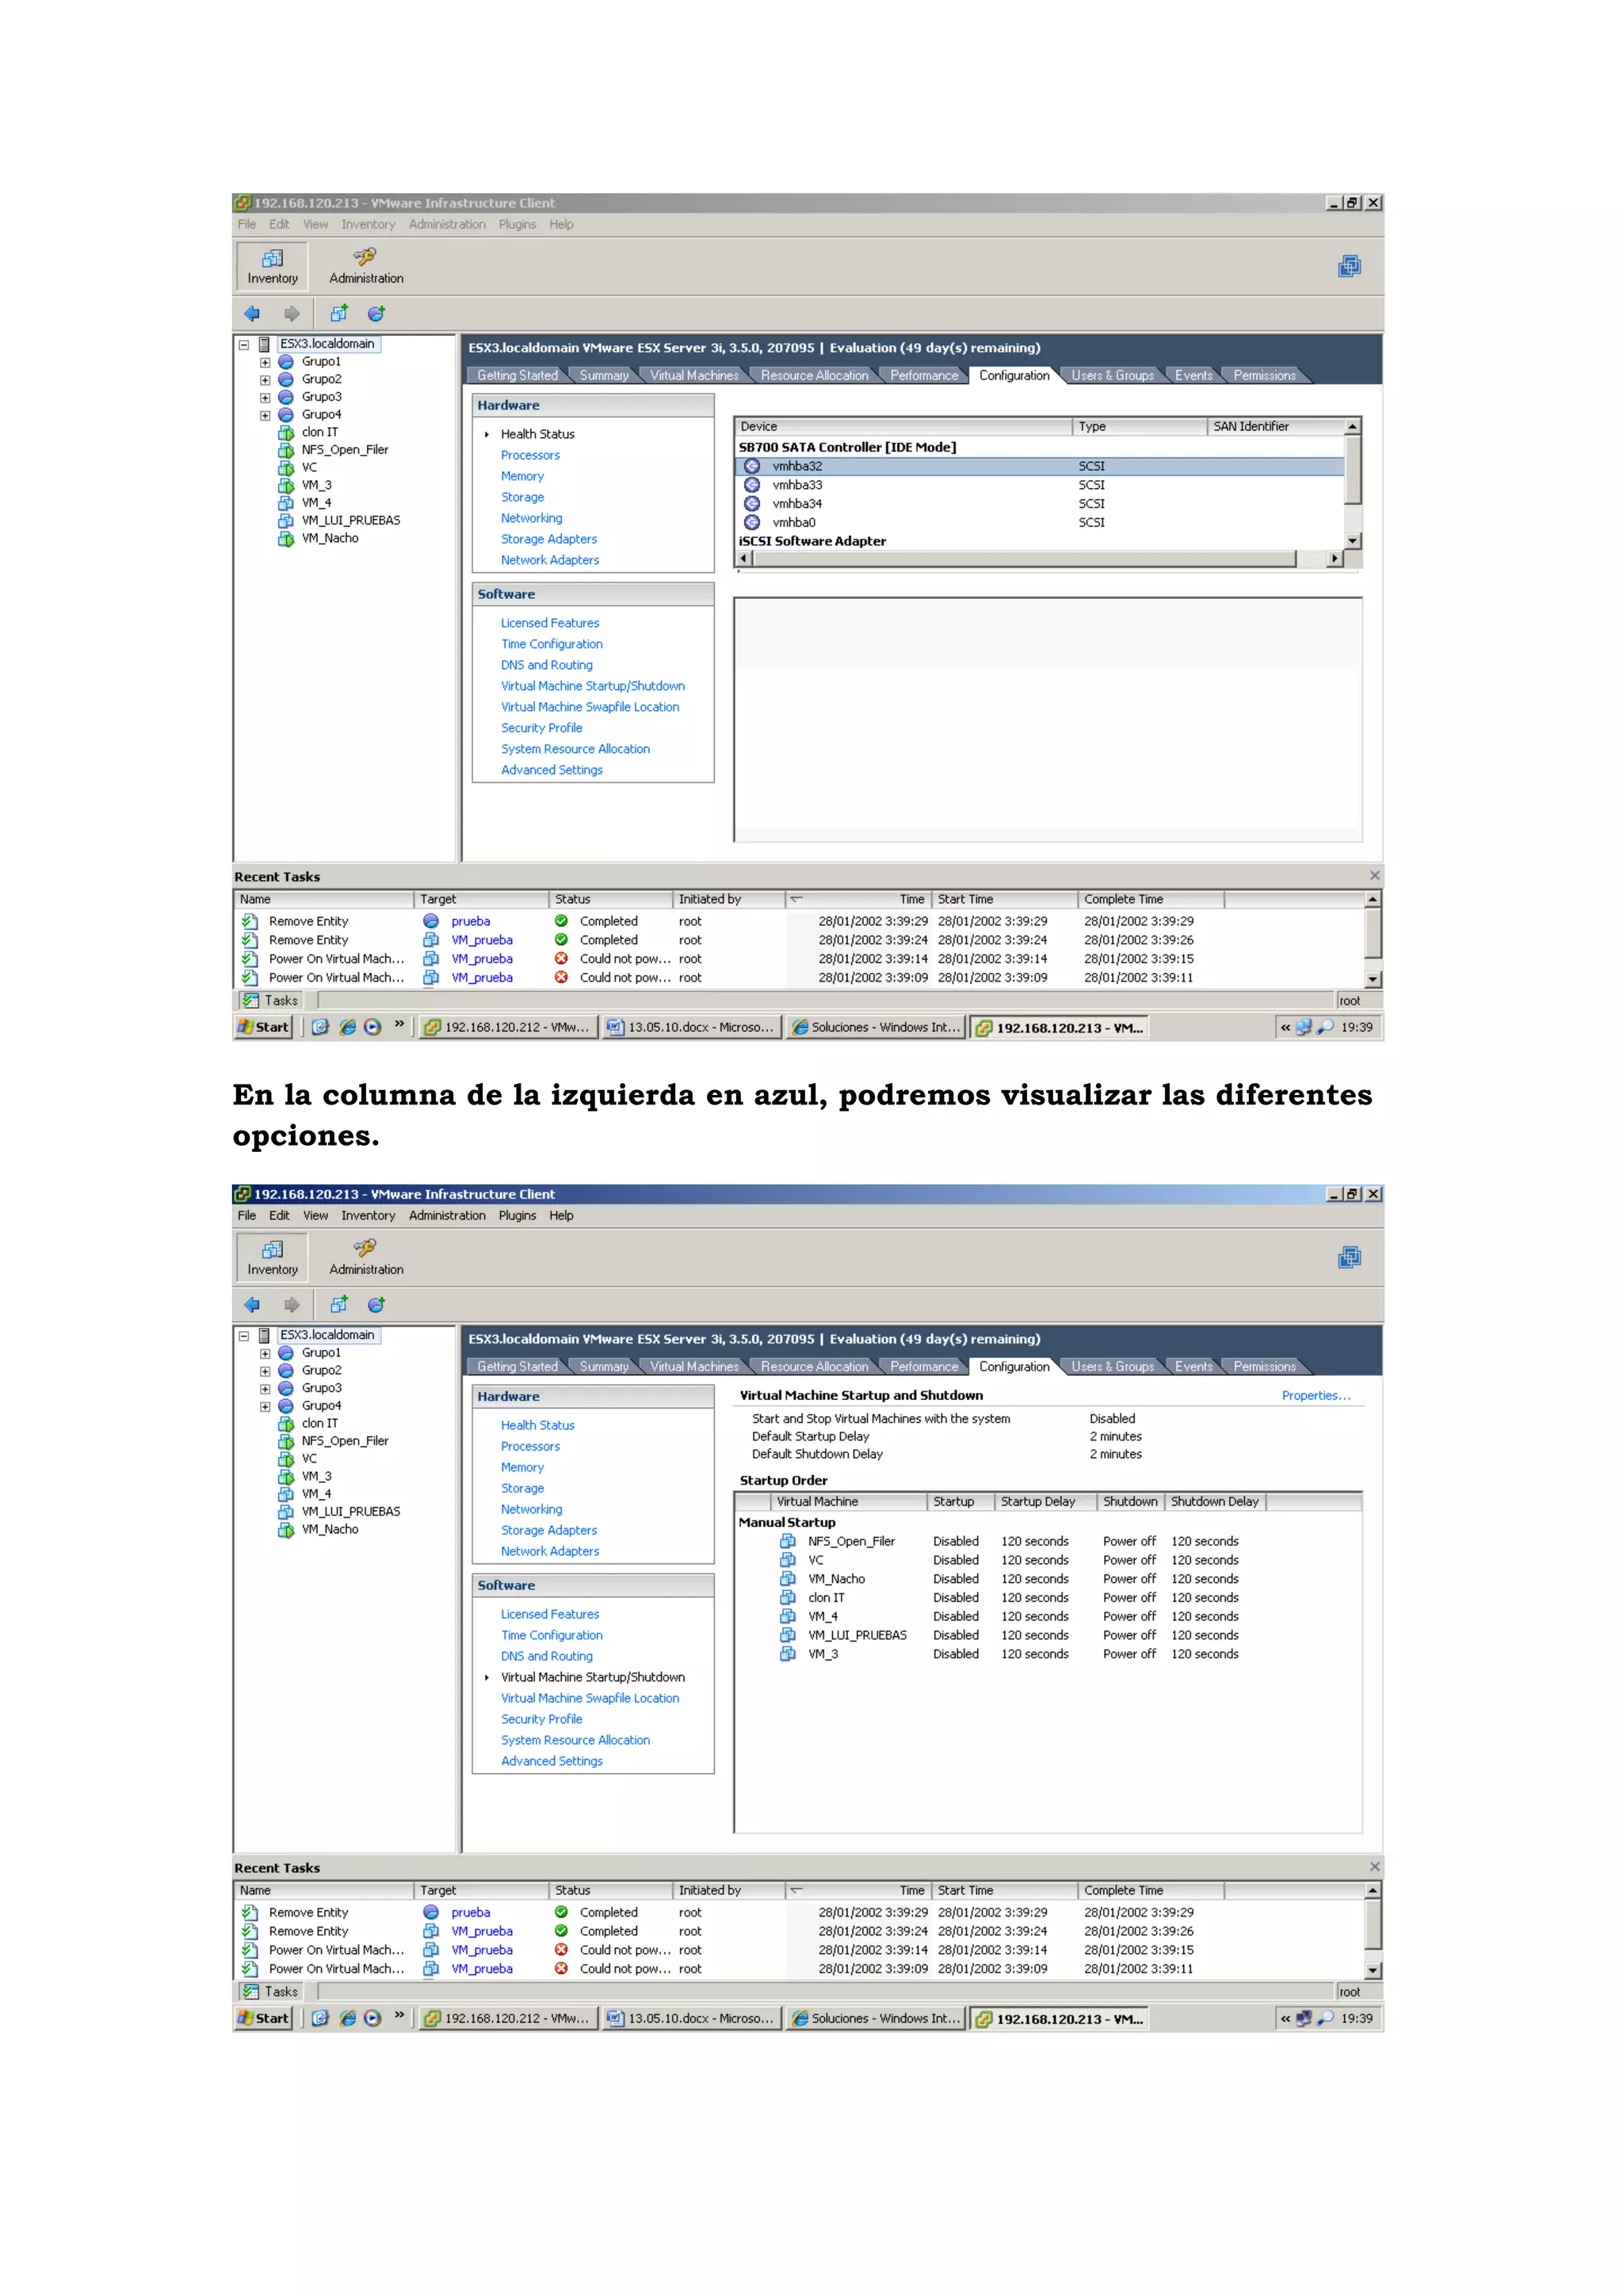The image size is (1623, 2296).
Task: Select the vmhba0 SCSI adapter icon
Action: [752, 522]
